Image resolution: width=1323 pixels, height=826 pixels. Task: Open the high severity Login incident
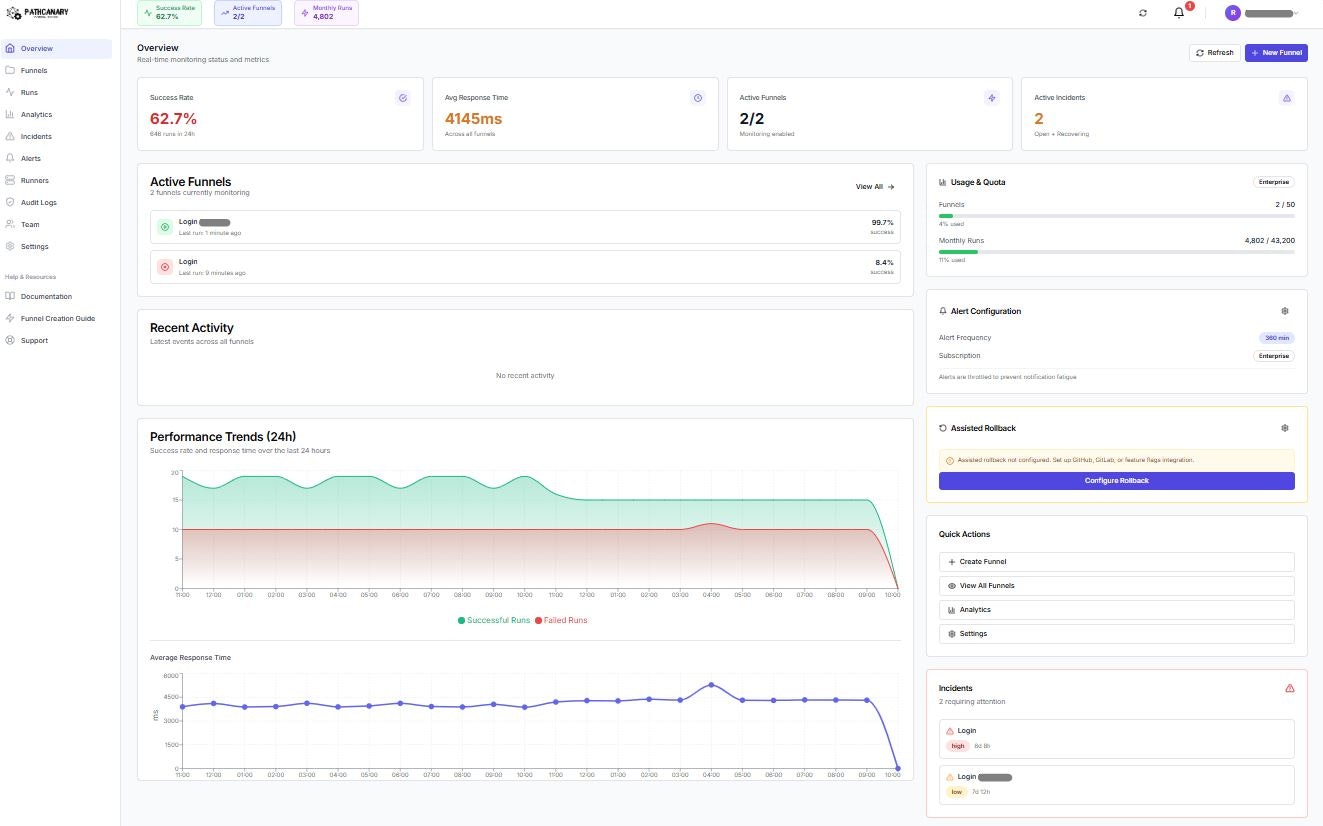(x=1116, y=738)
